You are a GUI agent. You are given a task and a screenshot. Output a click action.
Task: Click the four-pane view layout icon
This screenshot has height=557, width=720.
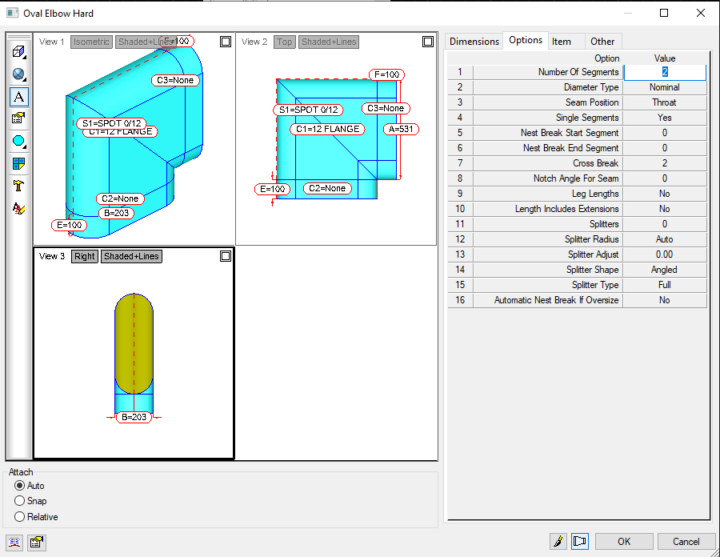click(x=19, y=163)
